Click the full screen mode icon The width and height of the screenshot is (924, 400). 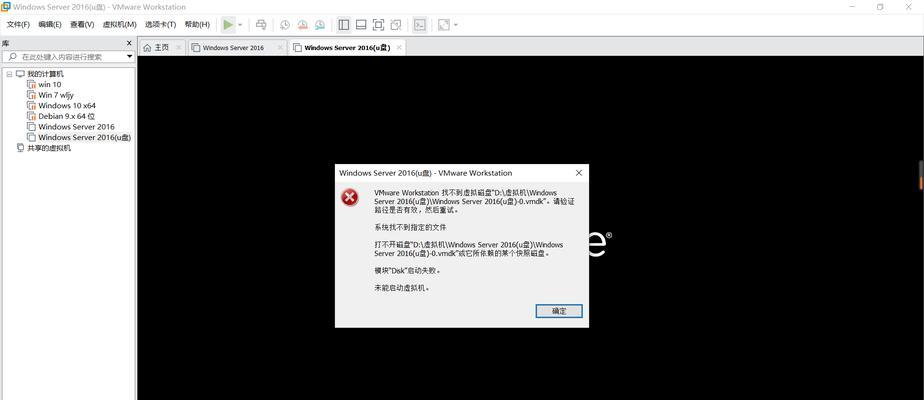(378, 25)
